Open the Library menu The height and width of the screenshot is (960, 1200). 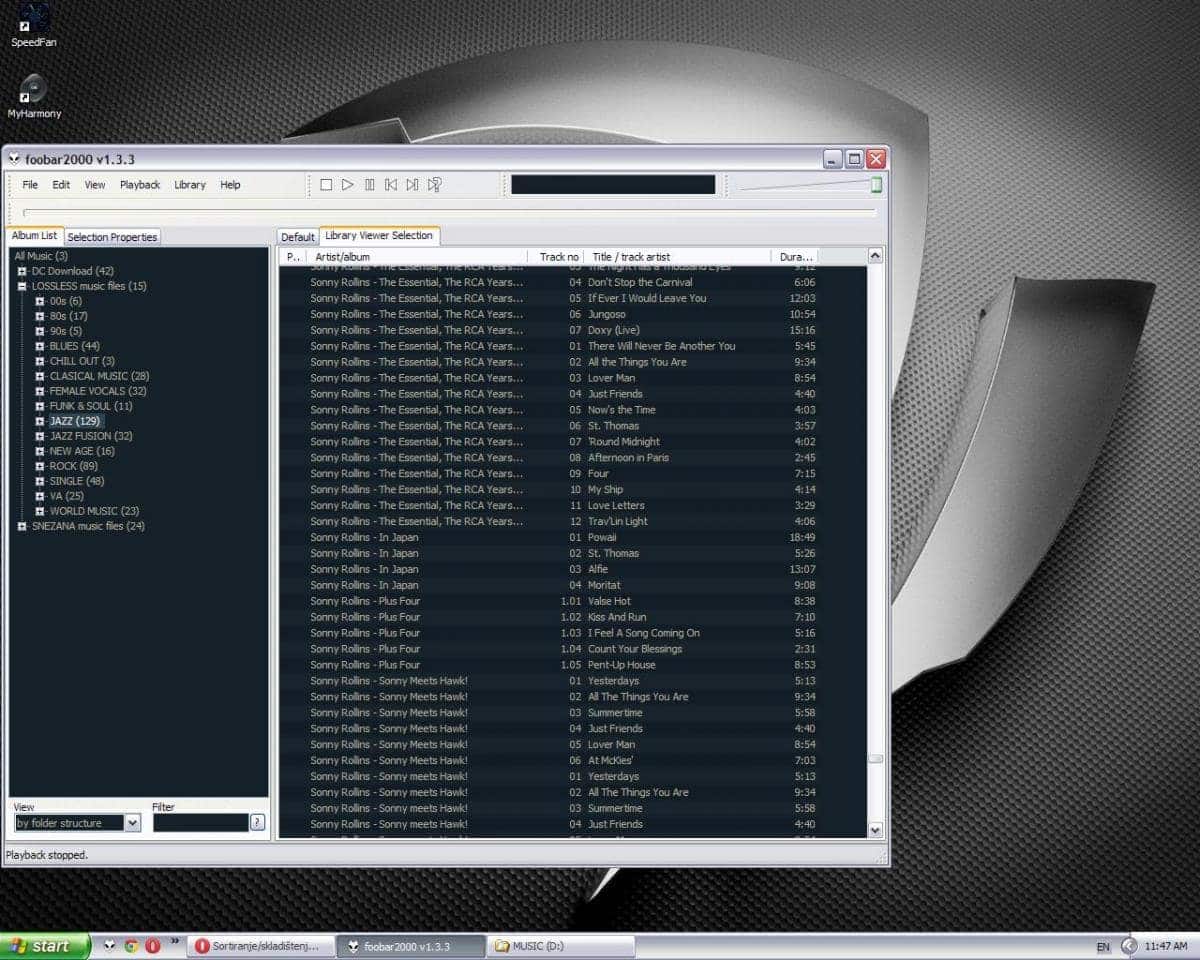click(190, 185)
